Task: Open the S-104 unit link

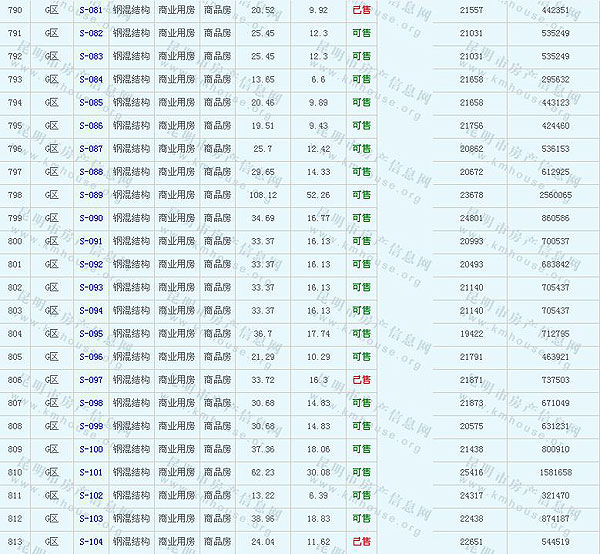Action: (x=90, y=542)
